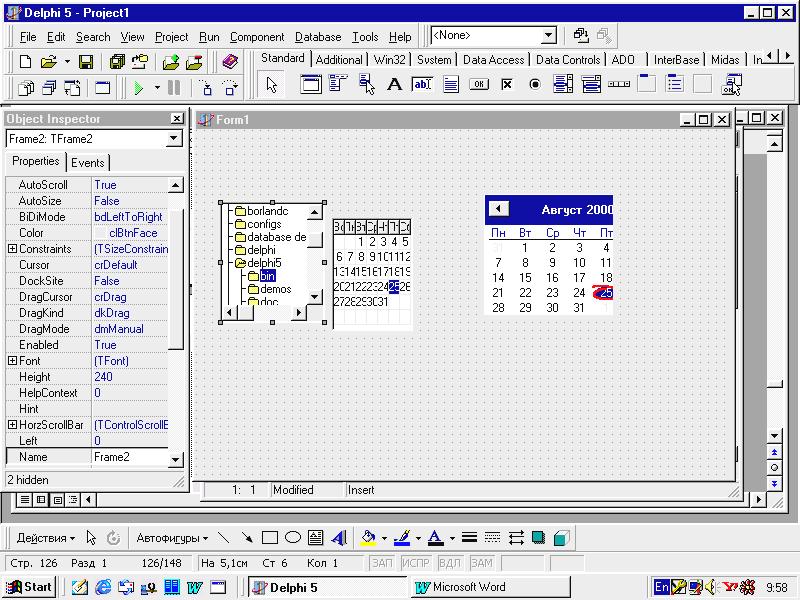Open the Component menu

257,37
